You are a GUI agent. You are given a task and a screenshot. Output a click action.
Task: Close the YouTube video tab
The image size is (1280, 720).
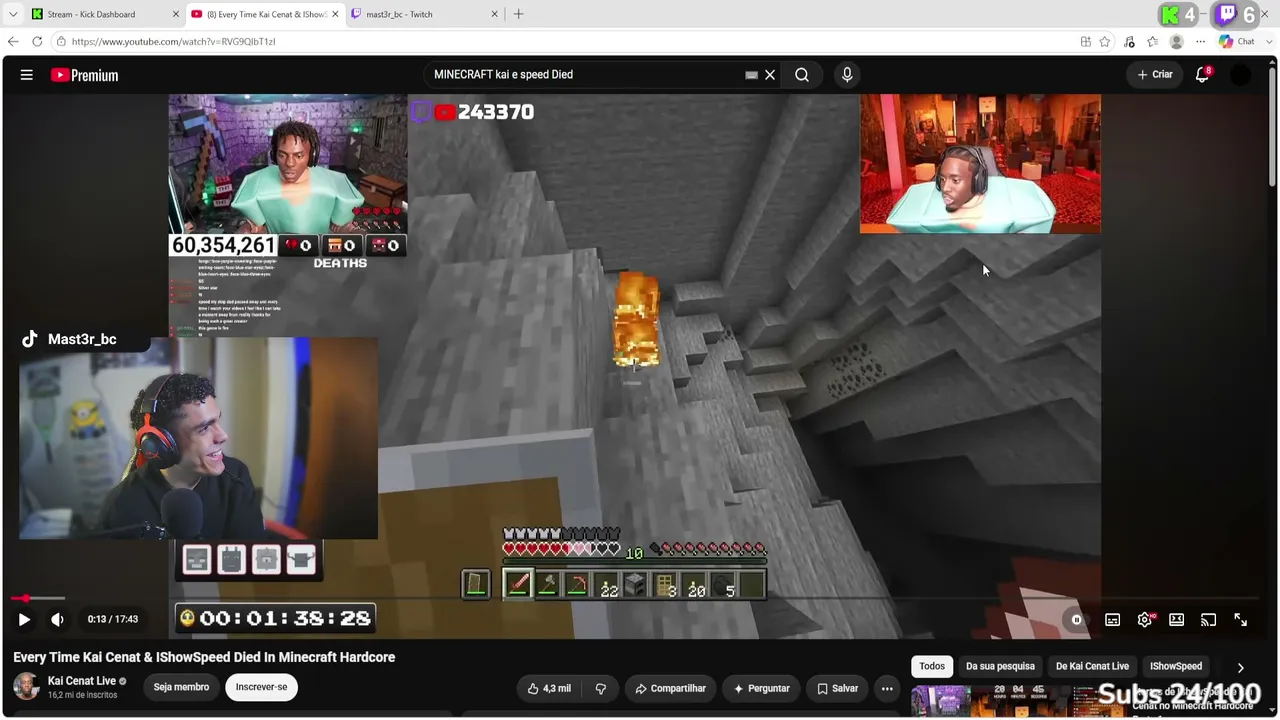click(335, 14)
